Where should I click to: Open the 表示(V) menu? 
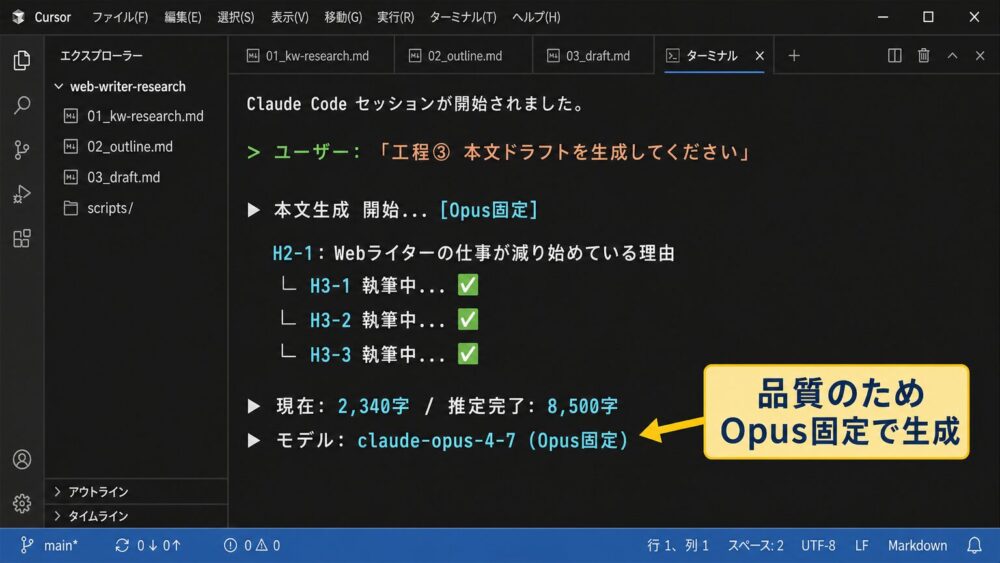(290, 17)
